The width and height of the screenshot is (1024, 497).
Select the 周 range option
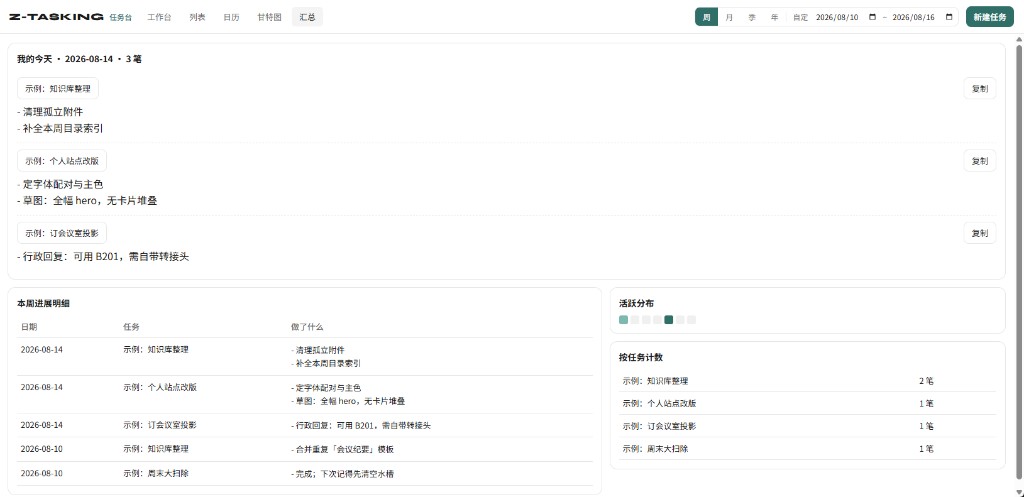tap(707, 18)
